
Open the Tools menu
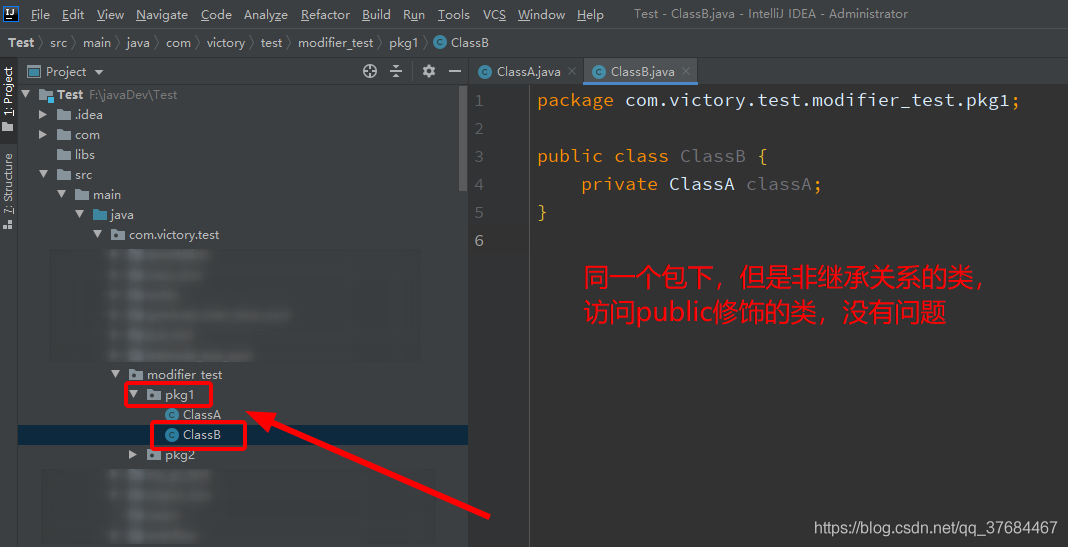point(454,14)
